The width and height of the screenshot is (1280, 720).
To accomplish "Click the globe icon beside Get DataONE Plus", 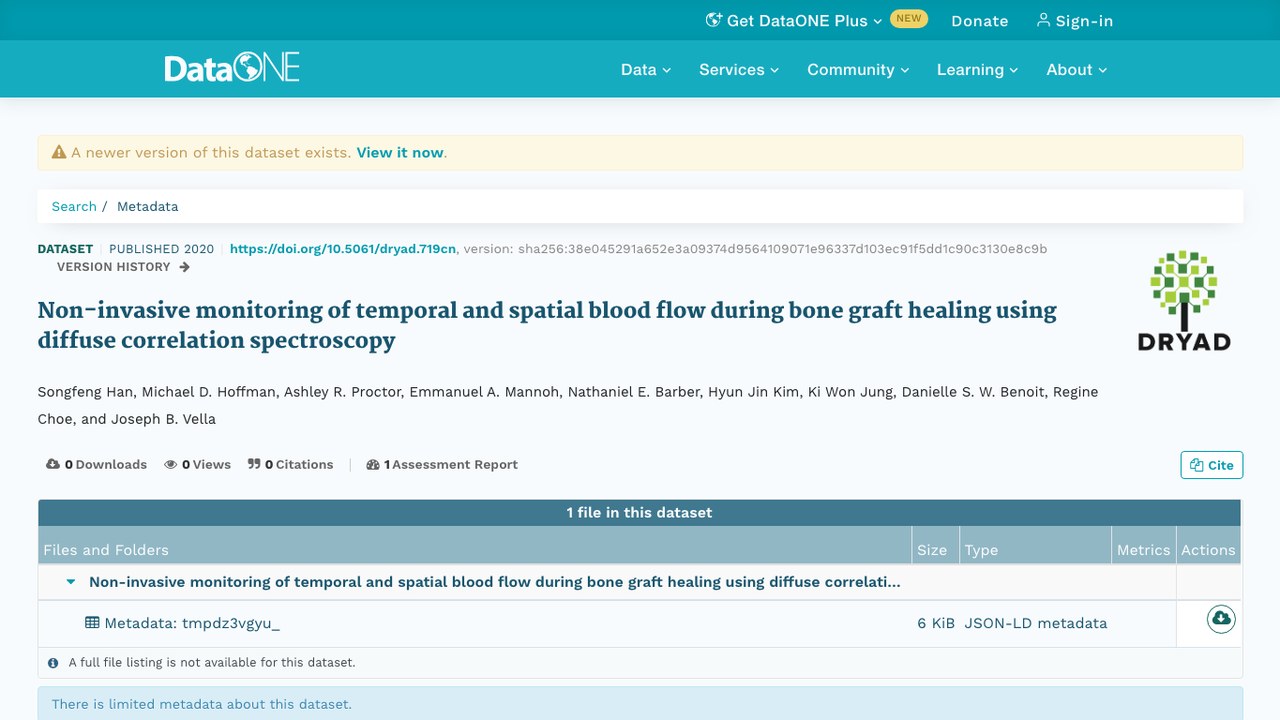I will click(714, 20).
